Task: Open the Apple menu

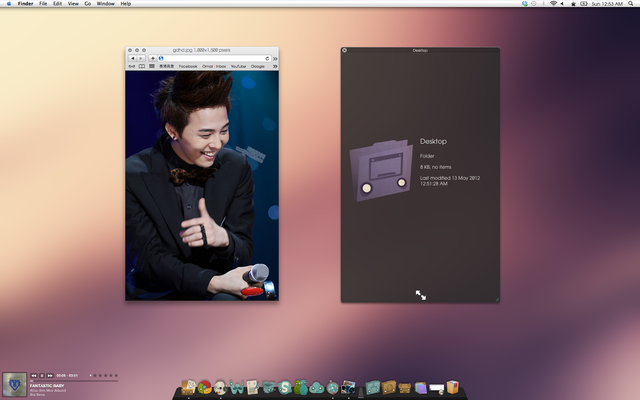Action: click(x=9, y=4)
